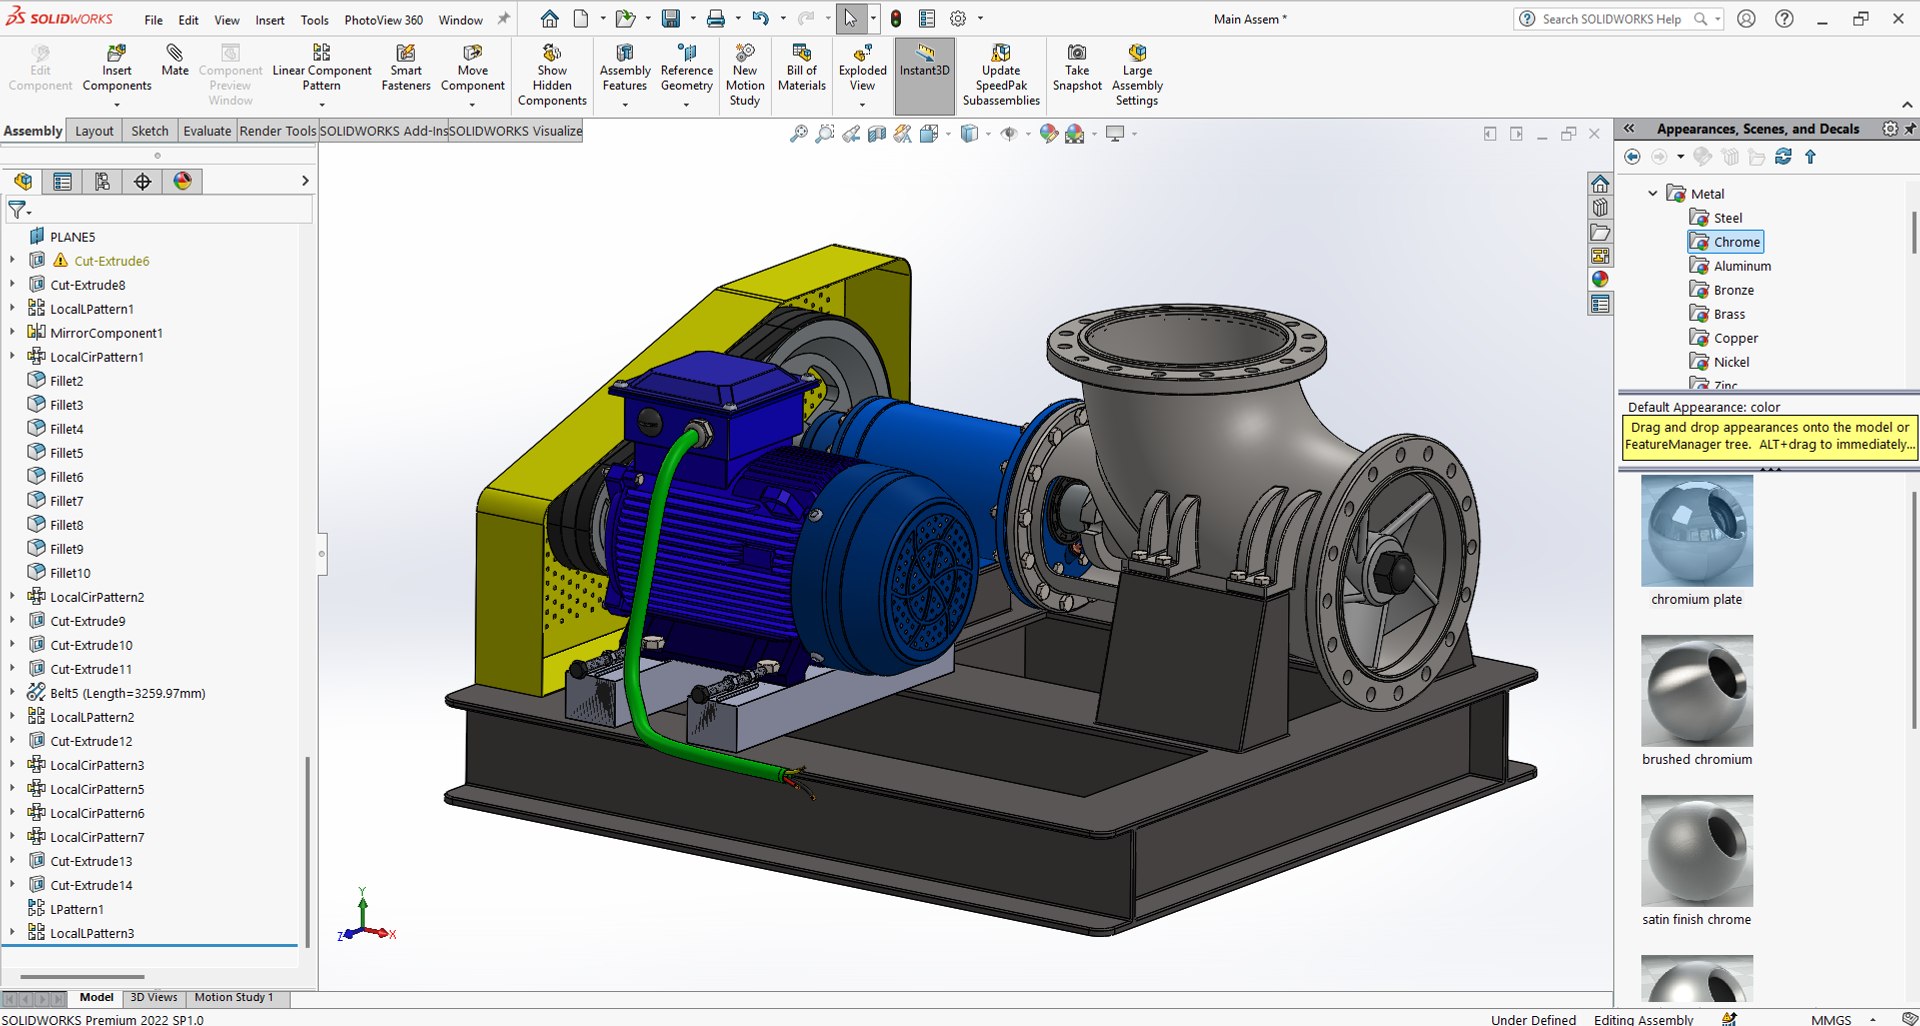Select chromium plate appearance swatch
Image resolution: width=1920 pixels, height=1026 pixels.
1696,531
